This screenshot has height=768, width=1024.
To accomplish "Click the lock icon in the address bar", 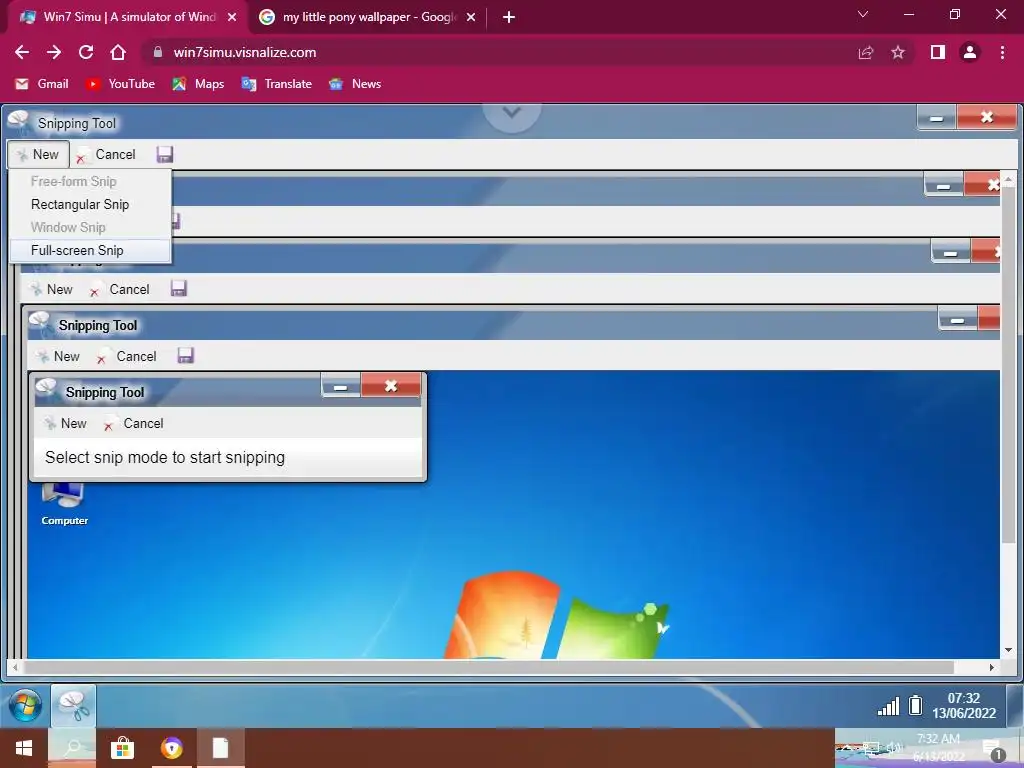I will pyautogui.click(x=157, y=52).
